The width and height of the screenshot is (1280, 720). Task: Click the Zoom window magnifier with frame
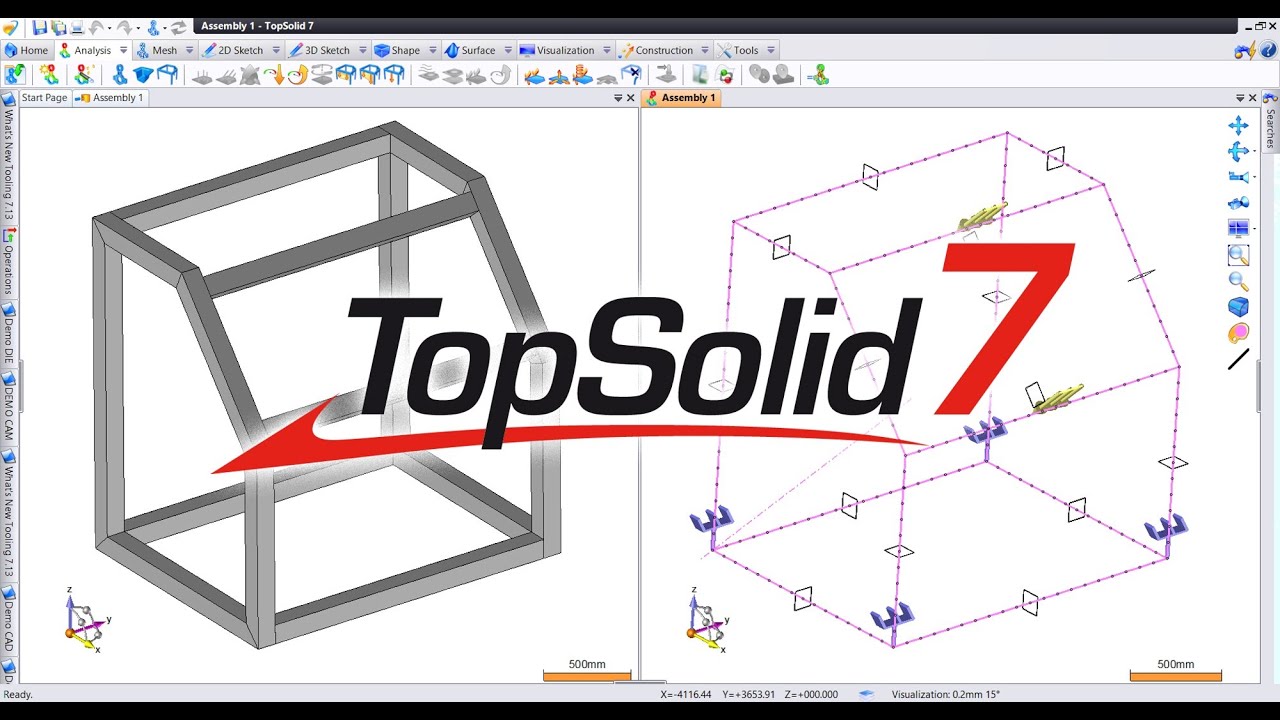click(1238, 255)
